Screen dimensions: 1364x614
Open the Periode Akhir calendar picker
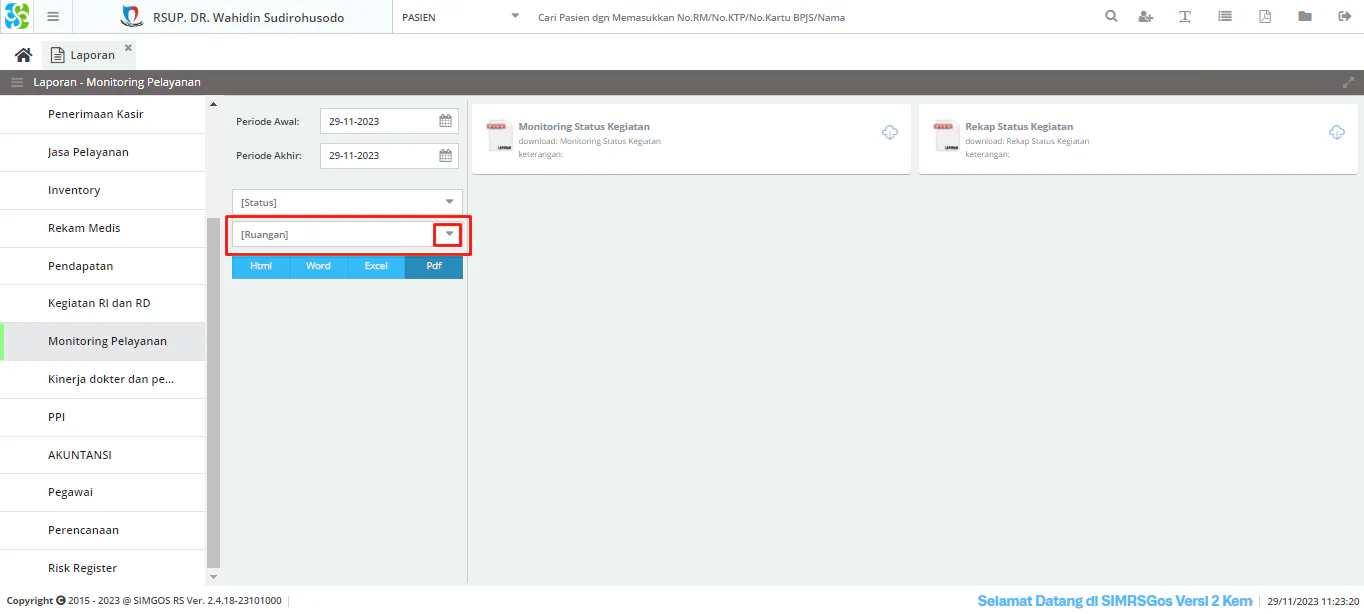coord(446,155)
